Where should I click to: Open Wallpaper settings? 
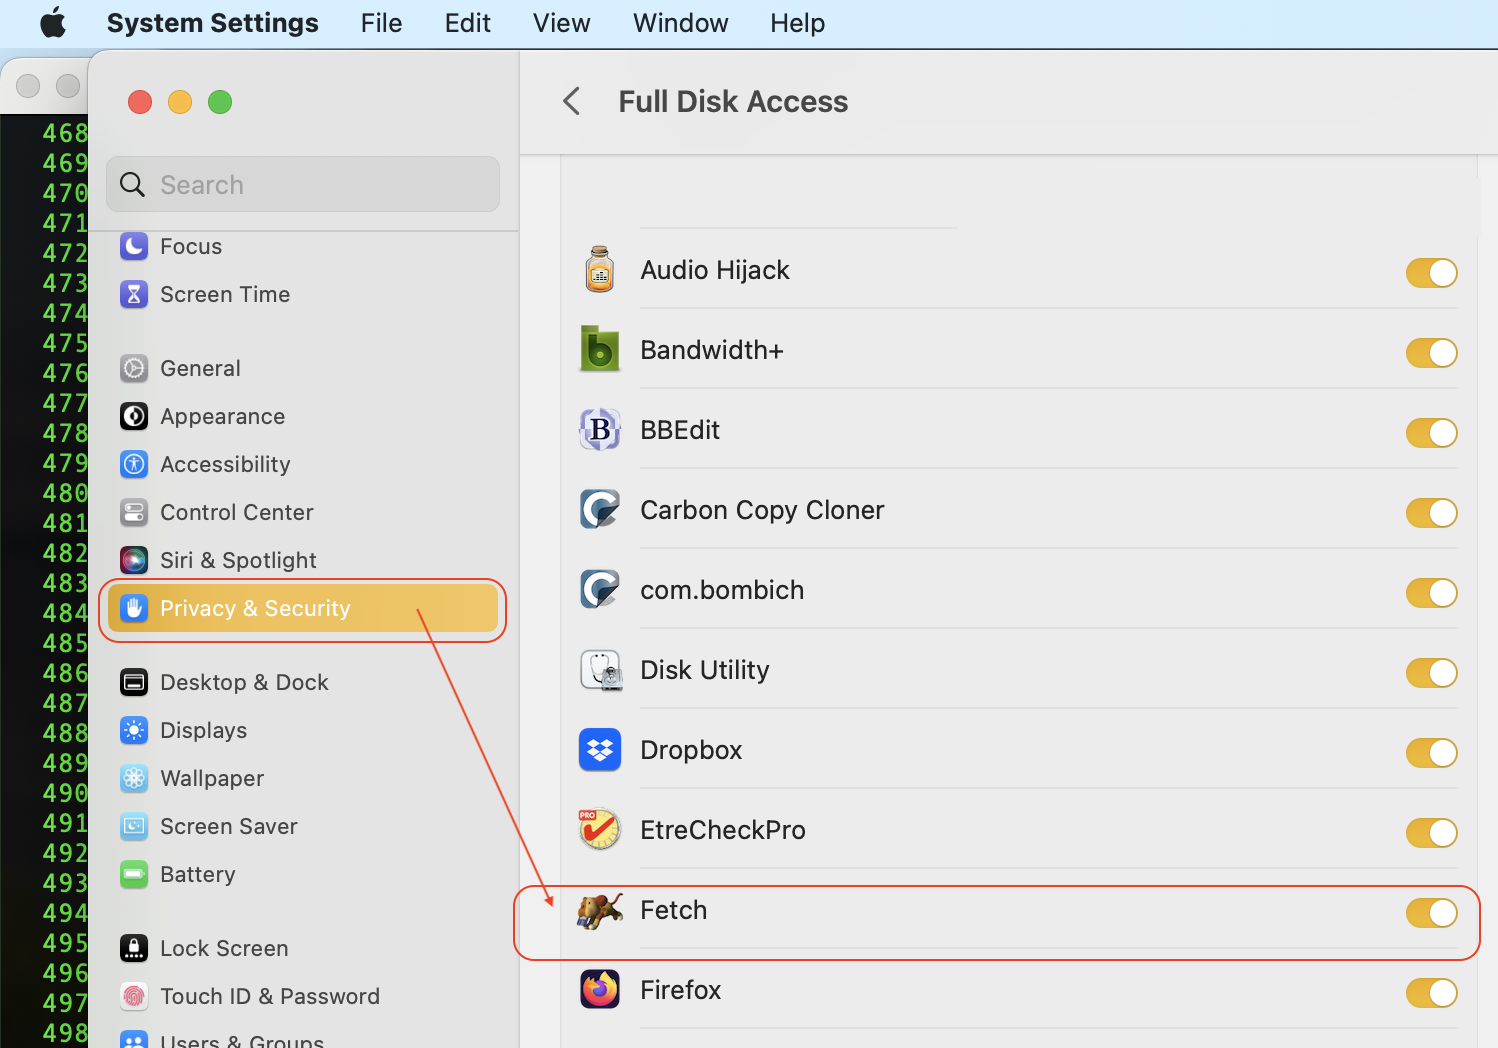(303, 778)
